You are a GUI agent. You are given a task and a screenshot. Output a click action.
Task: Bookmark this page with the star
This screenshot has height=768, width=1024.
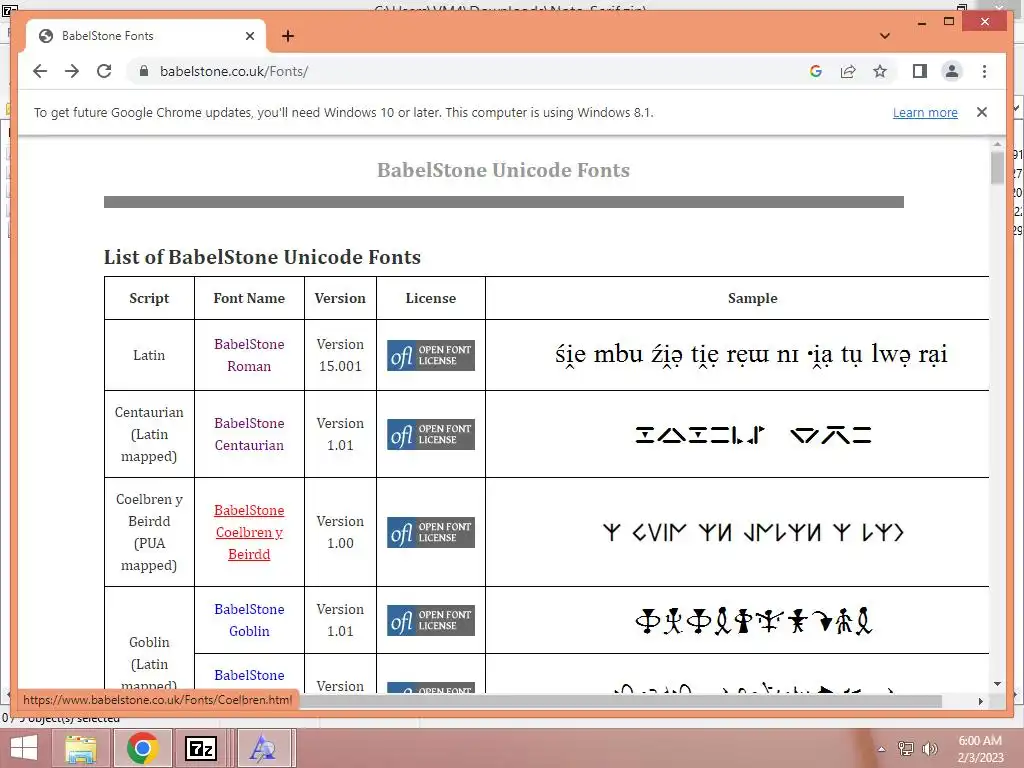(880, 71)
